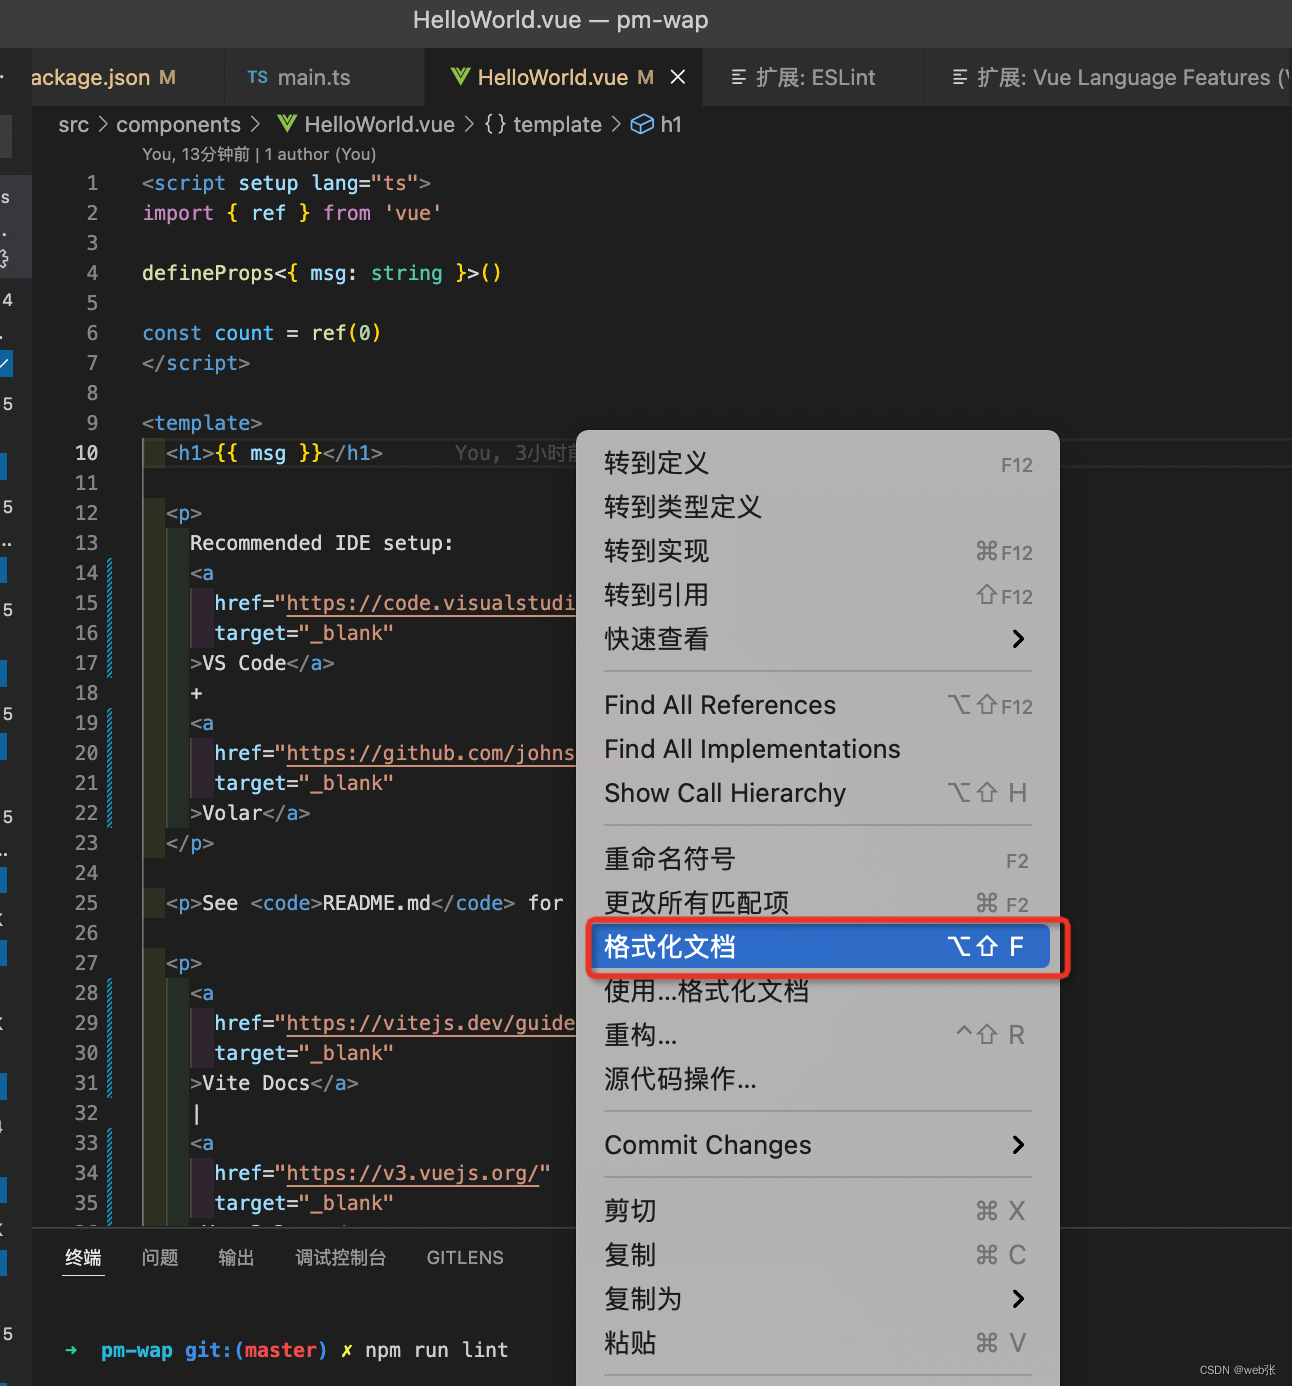Screen dimensions: 1292x1386
Task: Select the HelloWorld.vue tab
Action: pyautogui.click(x=564, y=77)
